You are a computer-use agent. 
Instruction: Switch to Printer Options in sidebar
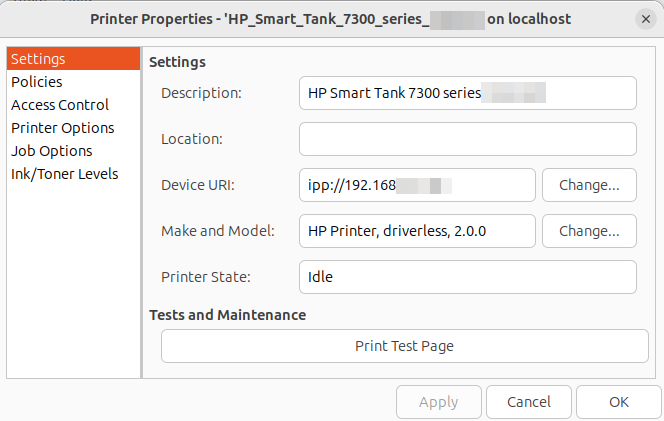(x=63, y=128)
